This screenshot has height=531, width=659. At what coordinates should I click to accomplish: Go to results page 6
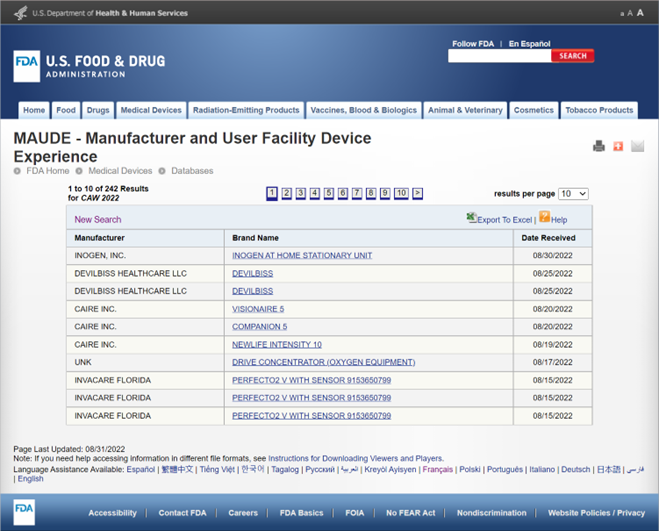click(343, 193)
